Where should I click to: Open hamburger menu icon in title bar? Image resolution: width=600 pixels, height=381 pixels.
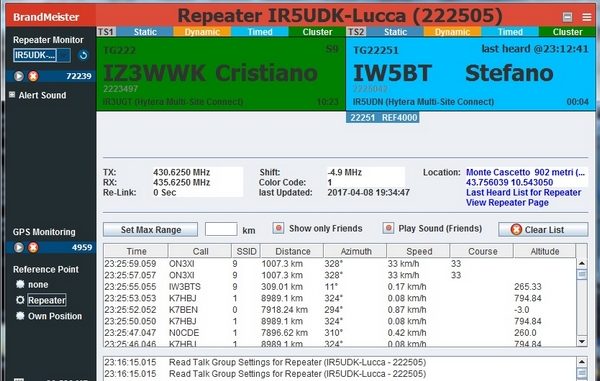tap(587, 17)
